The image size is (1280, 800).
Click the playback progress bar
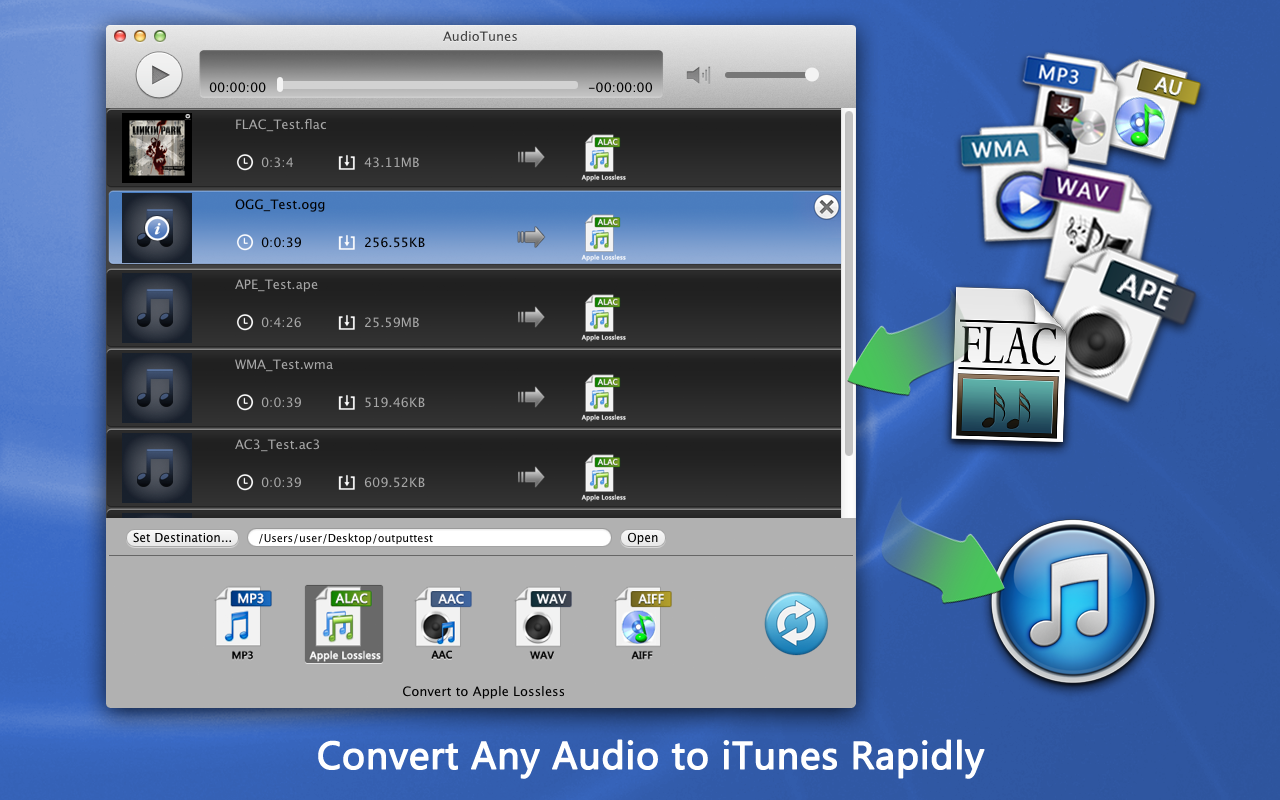pyautogui.click(x=428, y=85)
